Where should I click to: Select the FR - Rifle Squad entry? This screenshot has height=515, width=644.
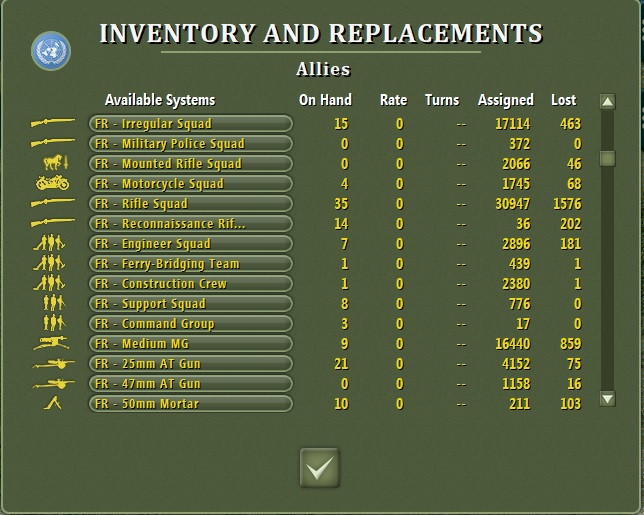(x=191, y=204)
